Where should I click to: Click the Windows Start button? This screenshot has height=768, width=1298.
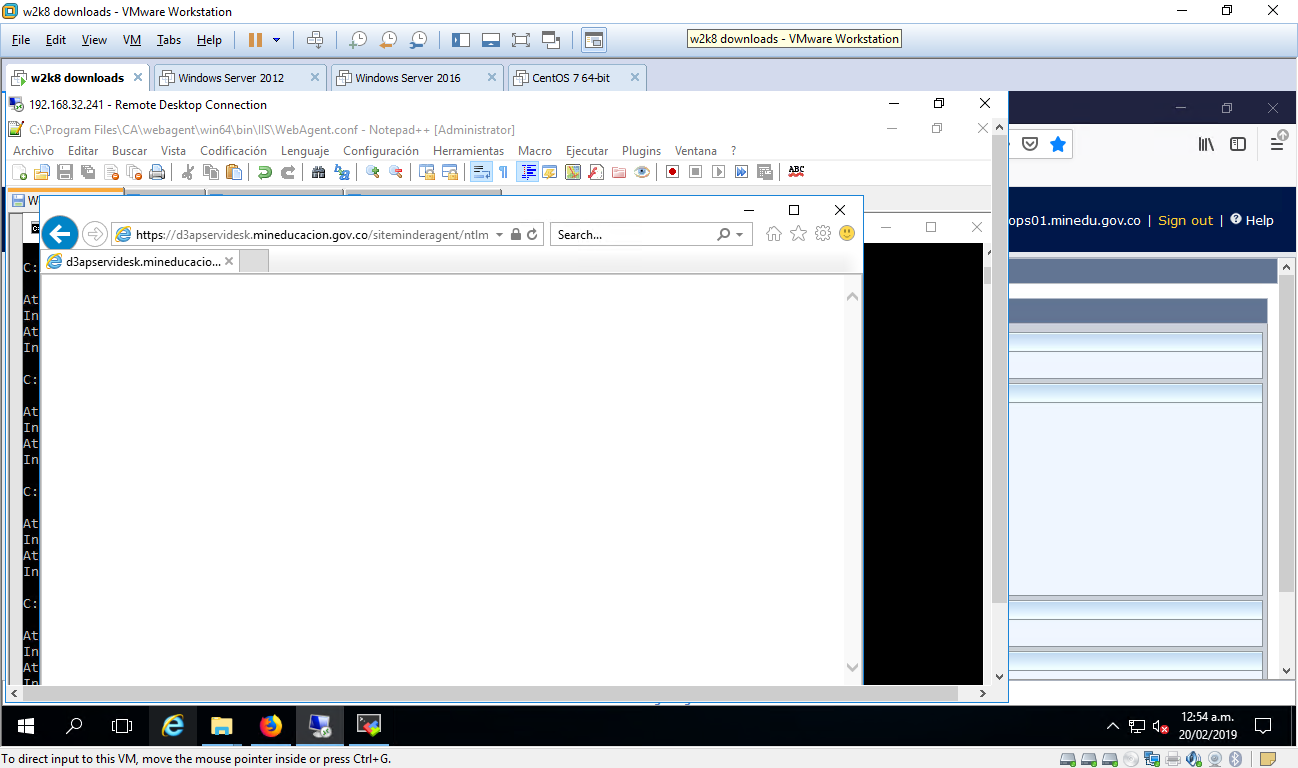tap(26, 726)
